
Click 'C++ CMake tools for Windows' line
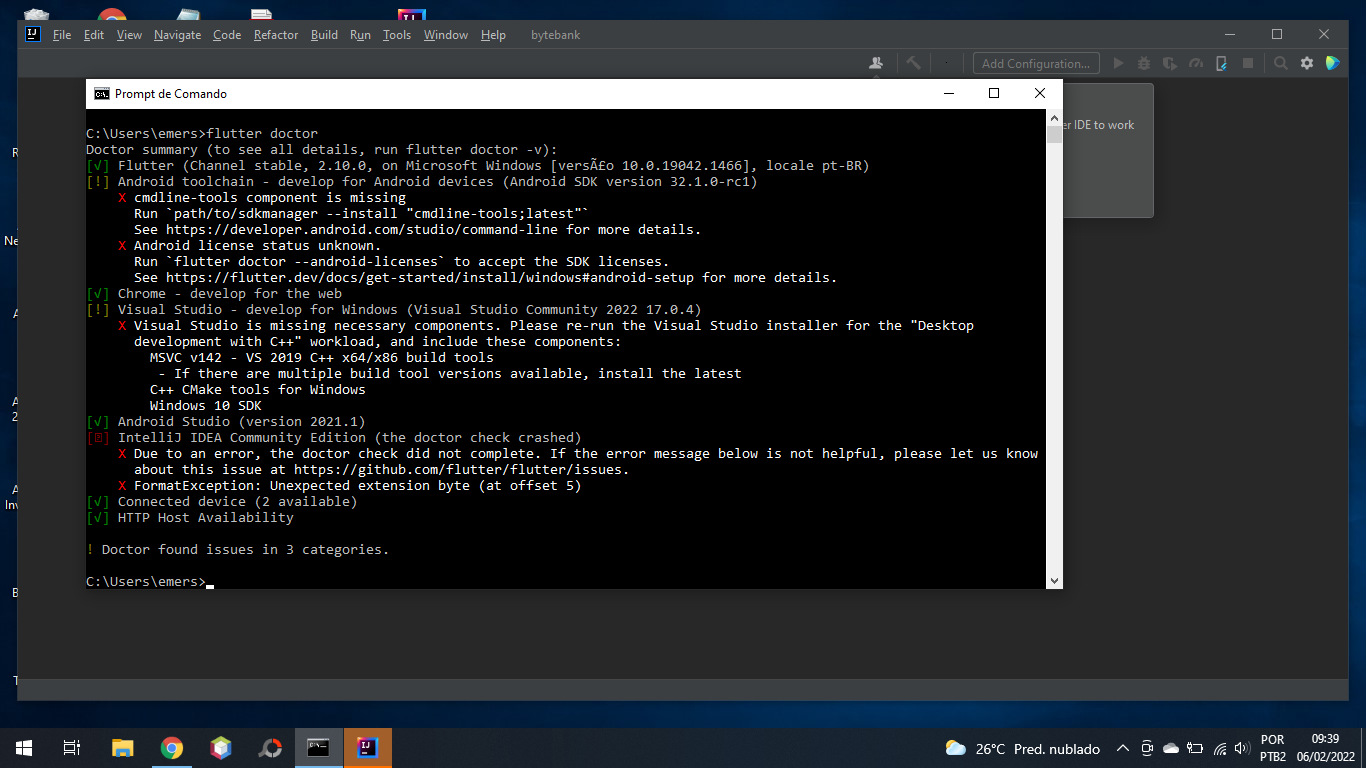click(x=258, y=389)
